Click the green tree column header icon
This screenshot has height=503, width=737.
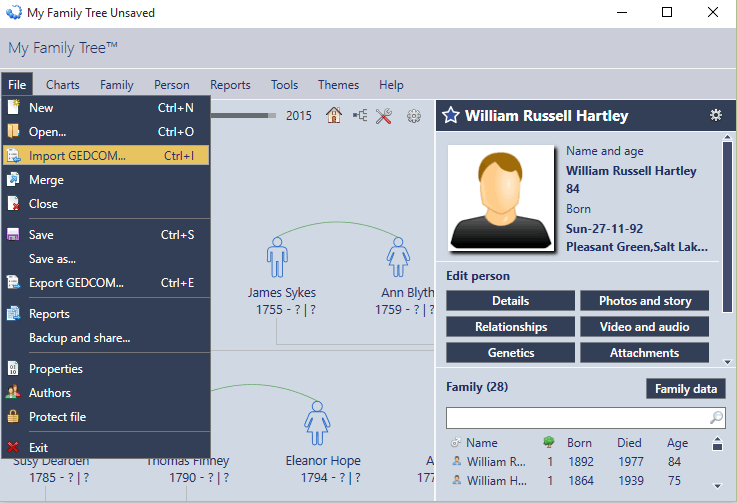[549, 442]
